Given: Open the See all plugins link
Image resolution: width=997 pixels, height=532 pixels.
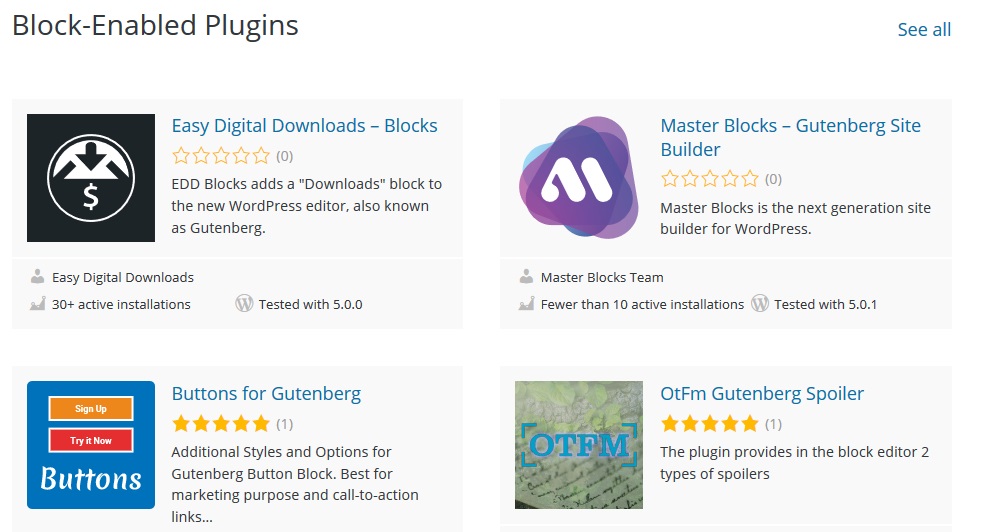Looking at the screenshot, I should pos(924,29).
